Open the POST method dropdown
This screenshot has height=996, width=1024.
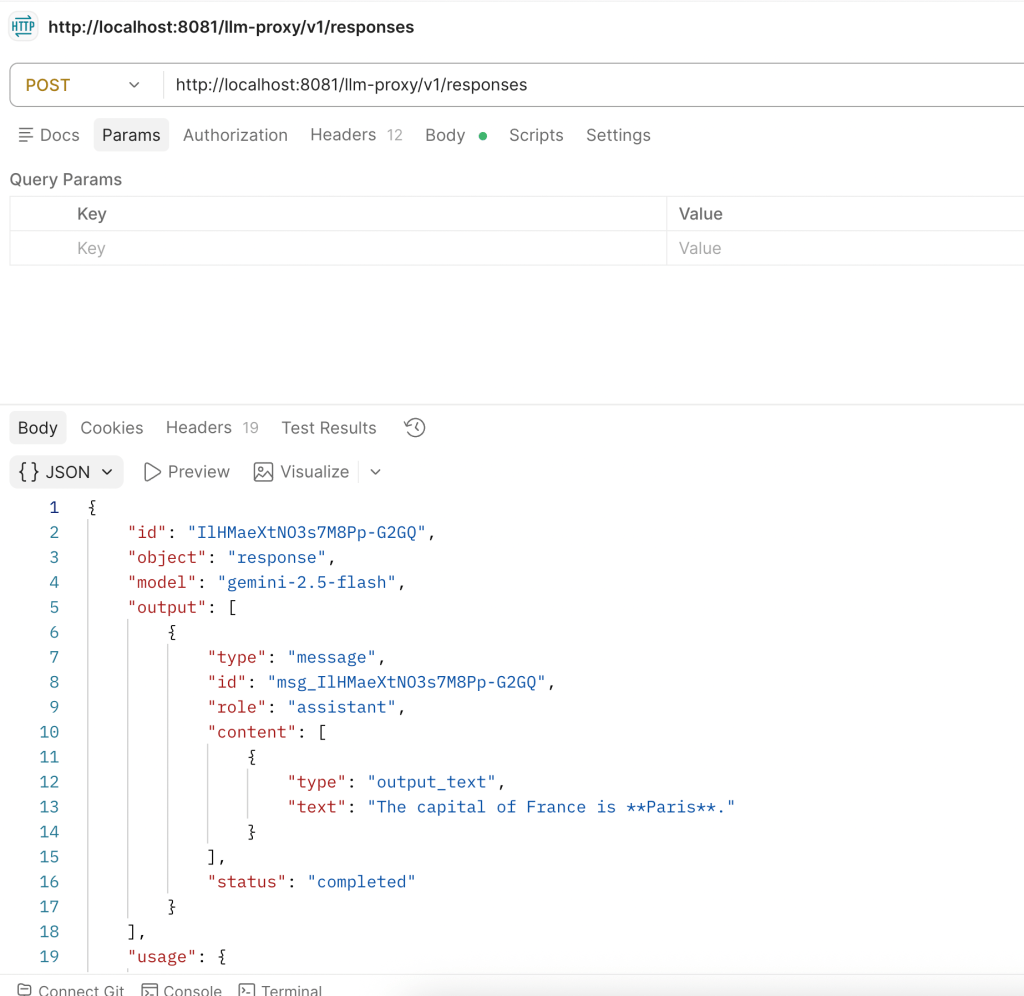click(x=84, y=85)
